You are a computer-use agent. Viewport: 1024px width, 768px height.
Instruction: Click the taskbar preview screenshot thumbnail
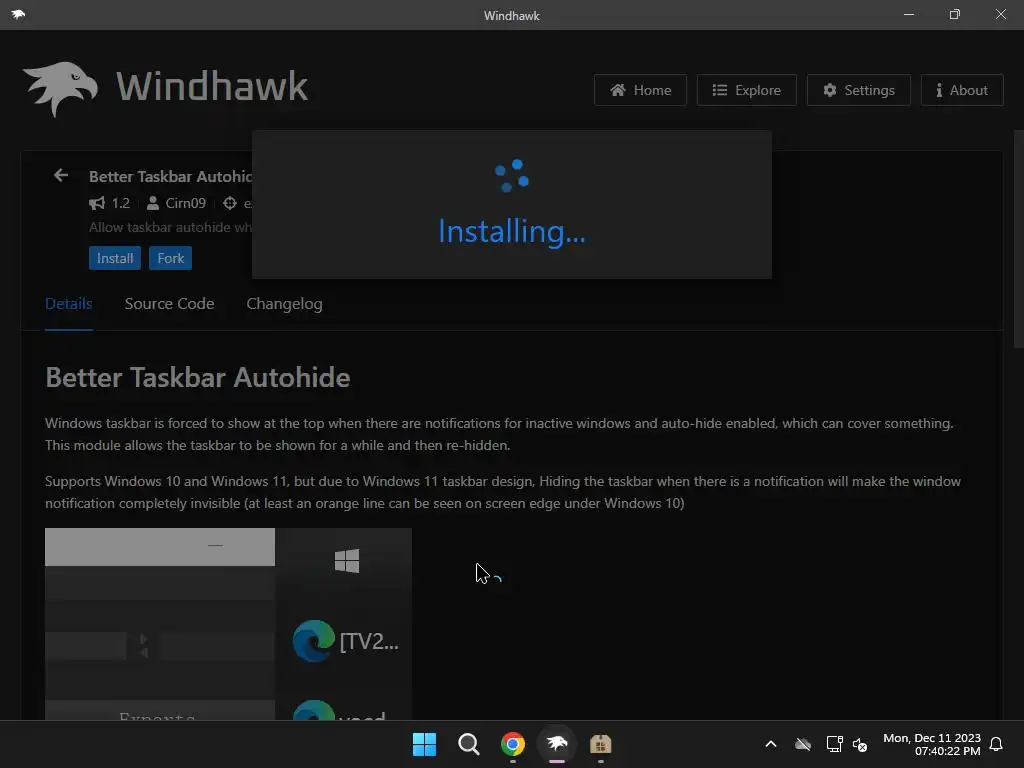pyautogui.click(x=229, y=624)
